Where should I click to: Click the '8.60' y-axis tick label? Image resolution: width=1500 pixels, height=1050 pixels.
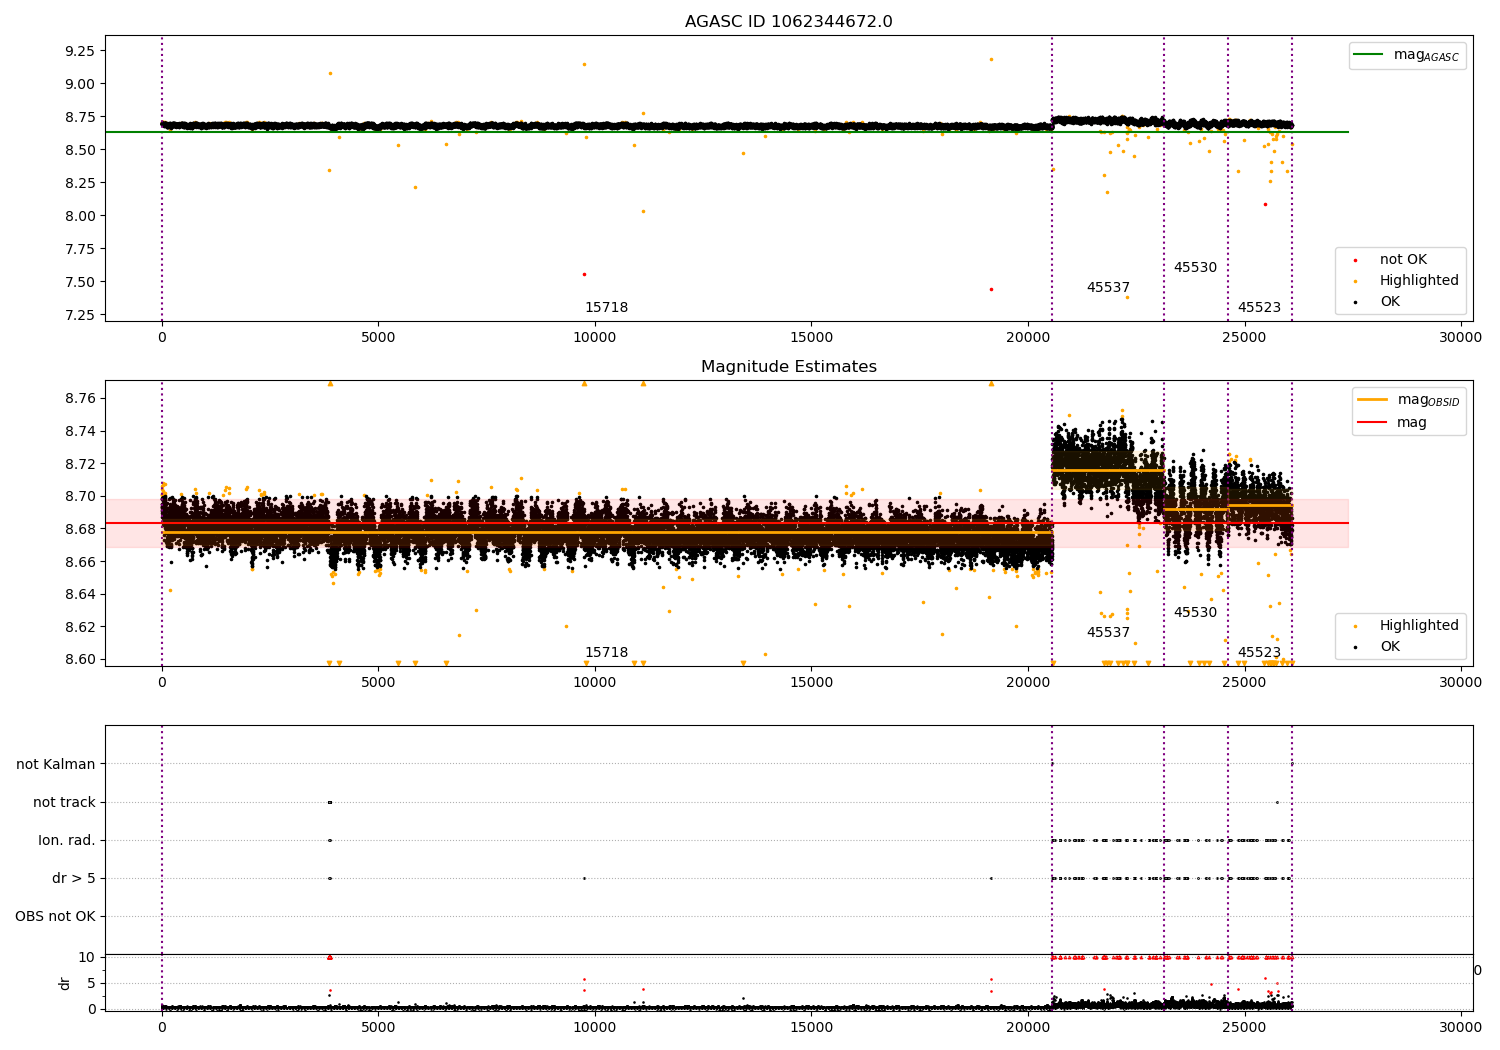(80, 660)
